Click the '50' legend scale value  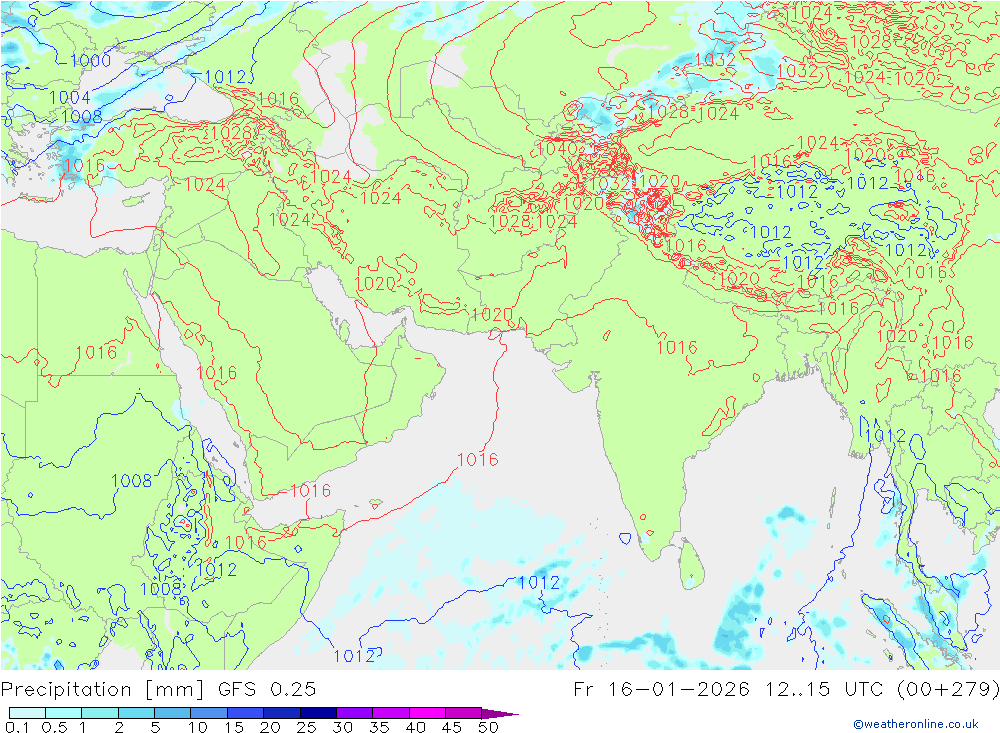[x=488, y=727]
